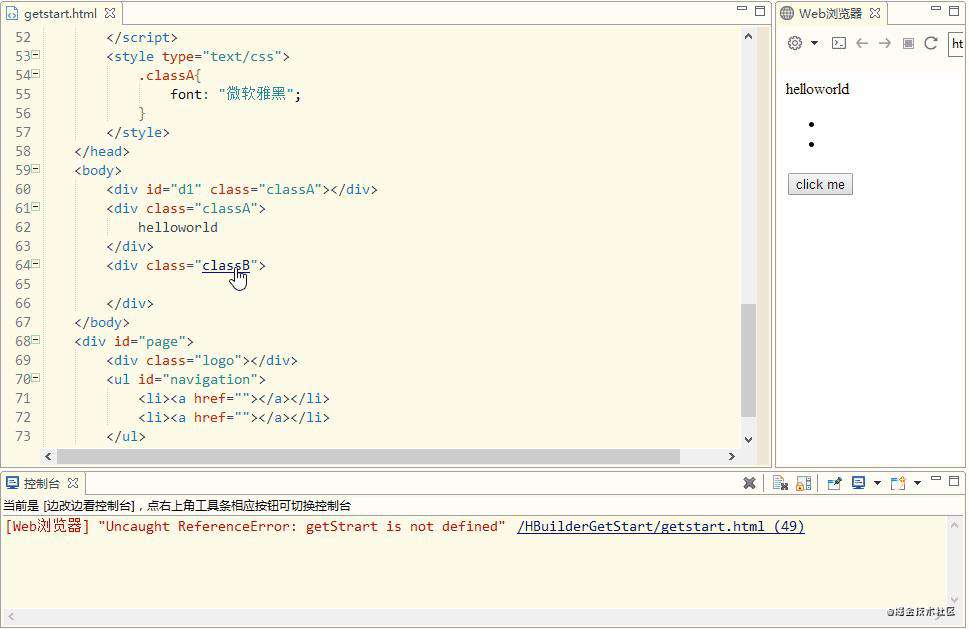Pin the console view icon
The height and width of the screenshot is (629, 969).
(834, 483)
